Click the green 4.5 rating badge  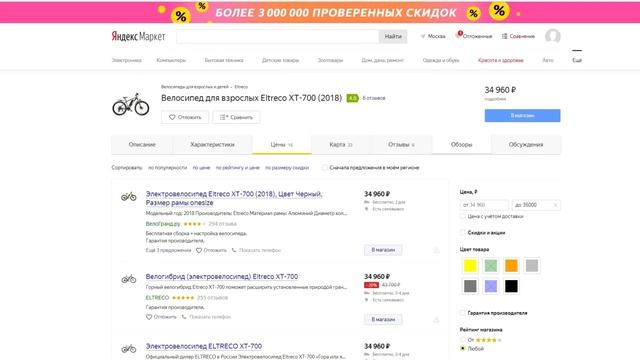[352, 98]
